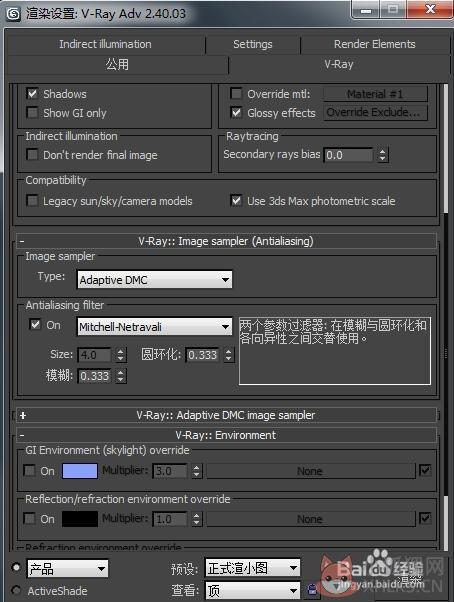Viewport: 454px width, 602px height.
Task: Select the V-Ray tab
Action: coord(338,64)
